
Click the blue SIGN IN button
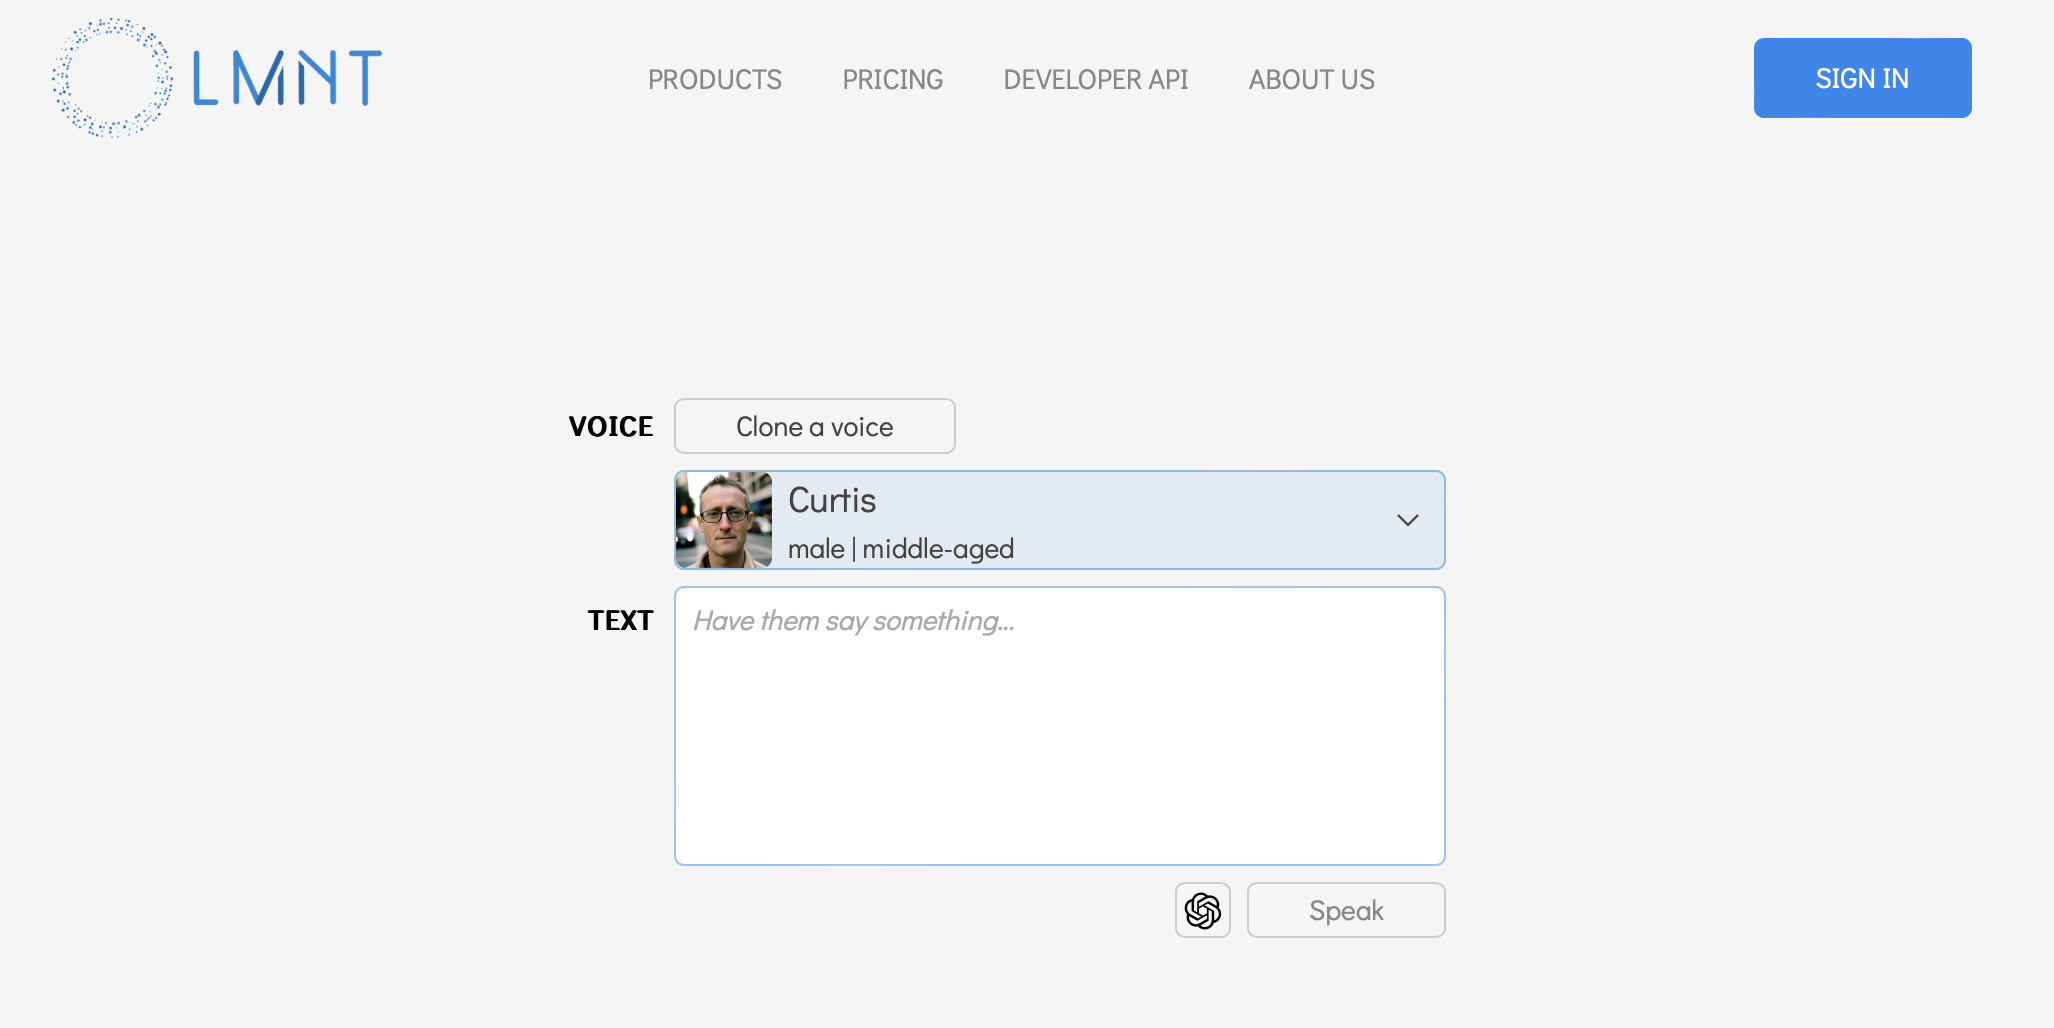coord(1862,78)
